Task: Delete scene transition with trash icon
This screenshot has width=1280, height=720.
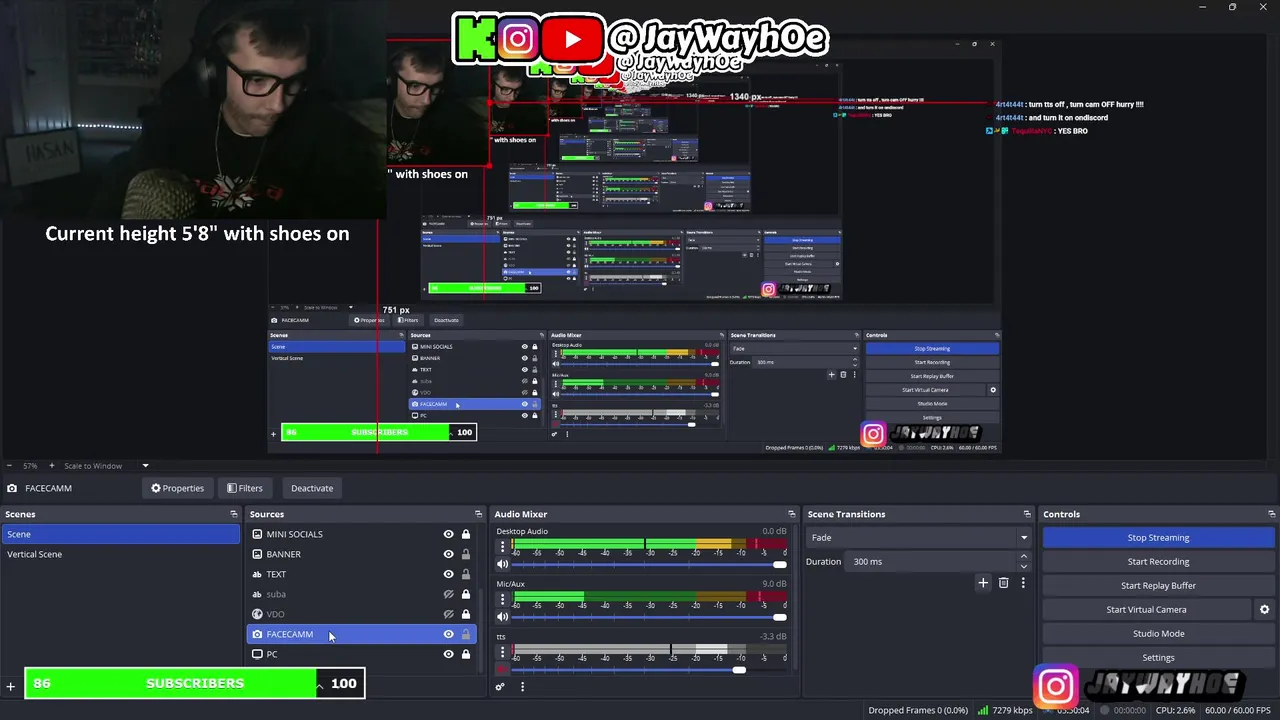Action: (x=1004, y=583)
